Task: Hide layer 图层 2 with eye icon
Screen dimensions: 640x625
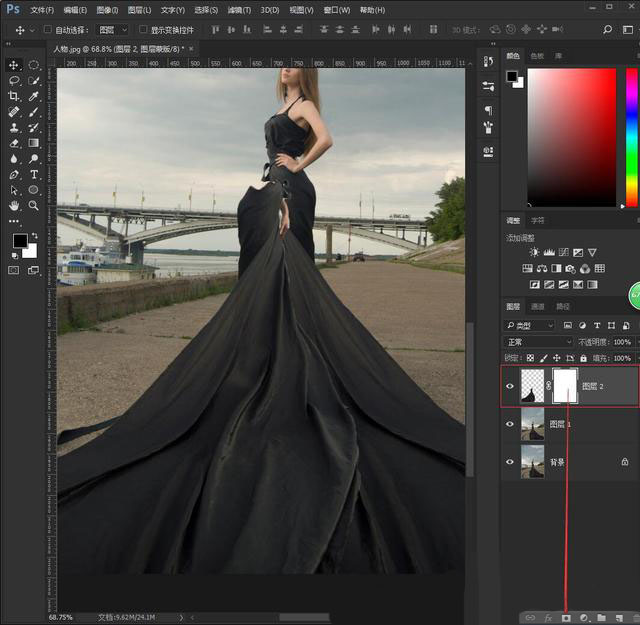Action: tap(510, 386)
